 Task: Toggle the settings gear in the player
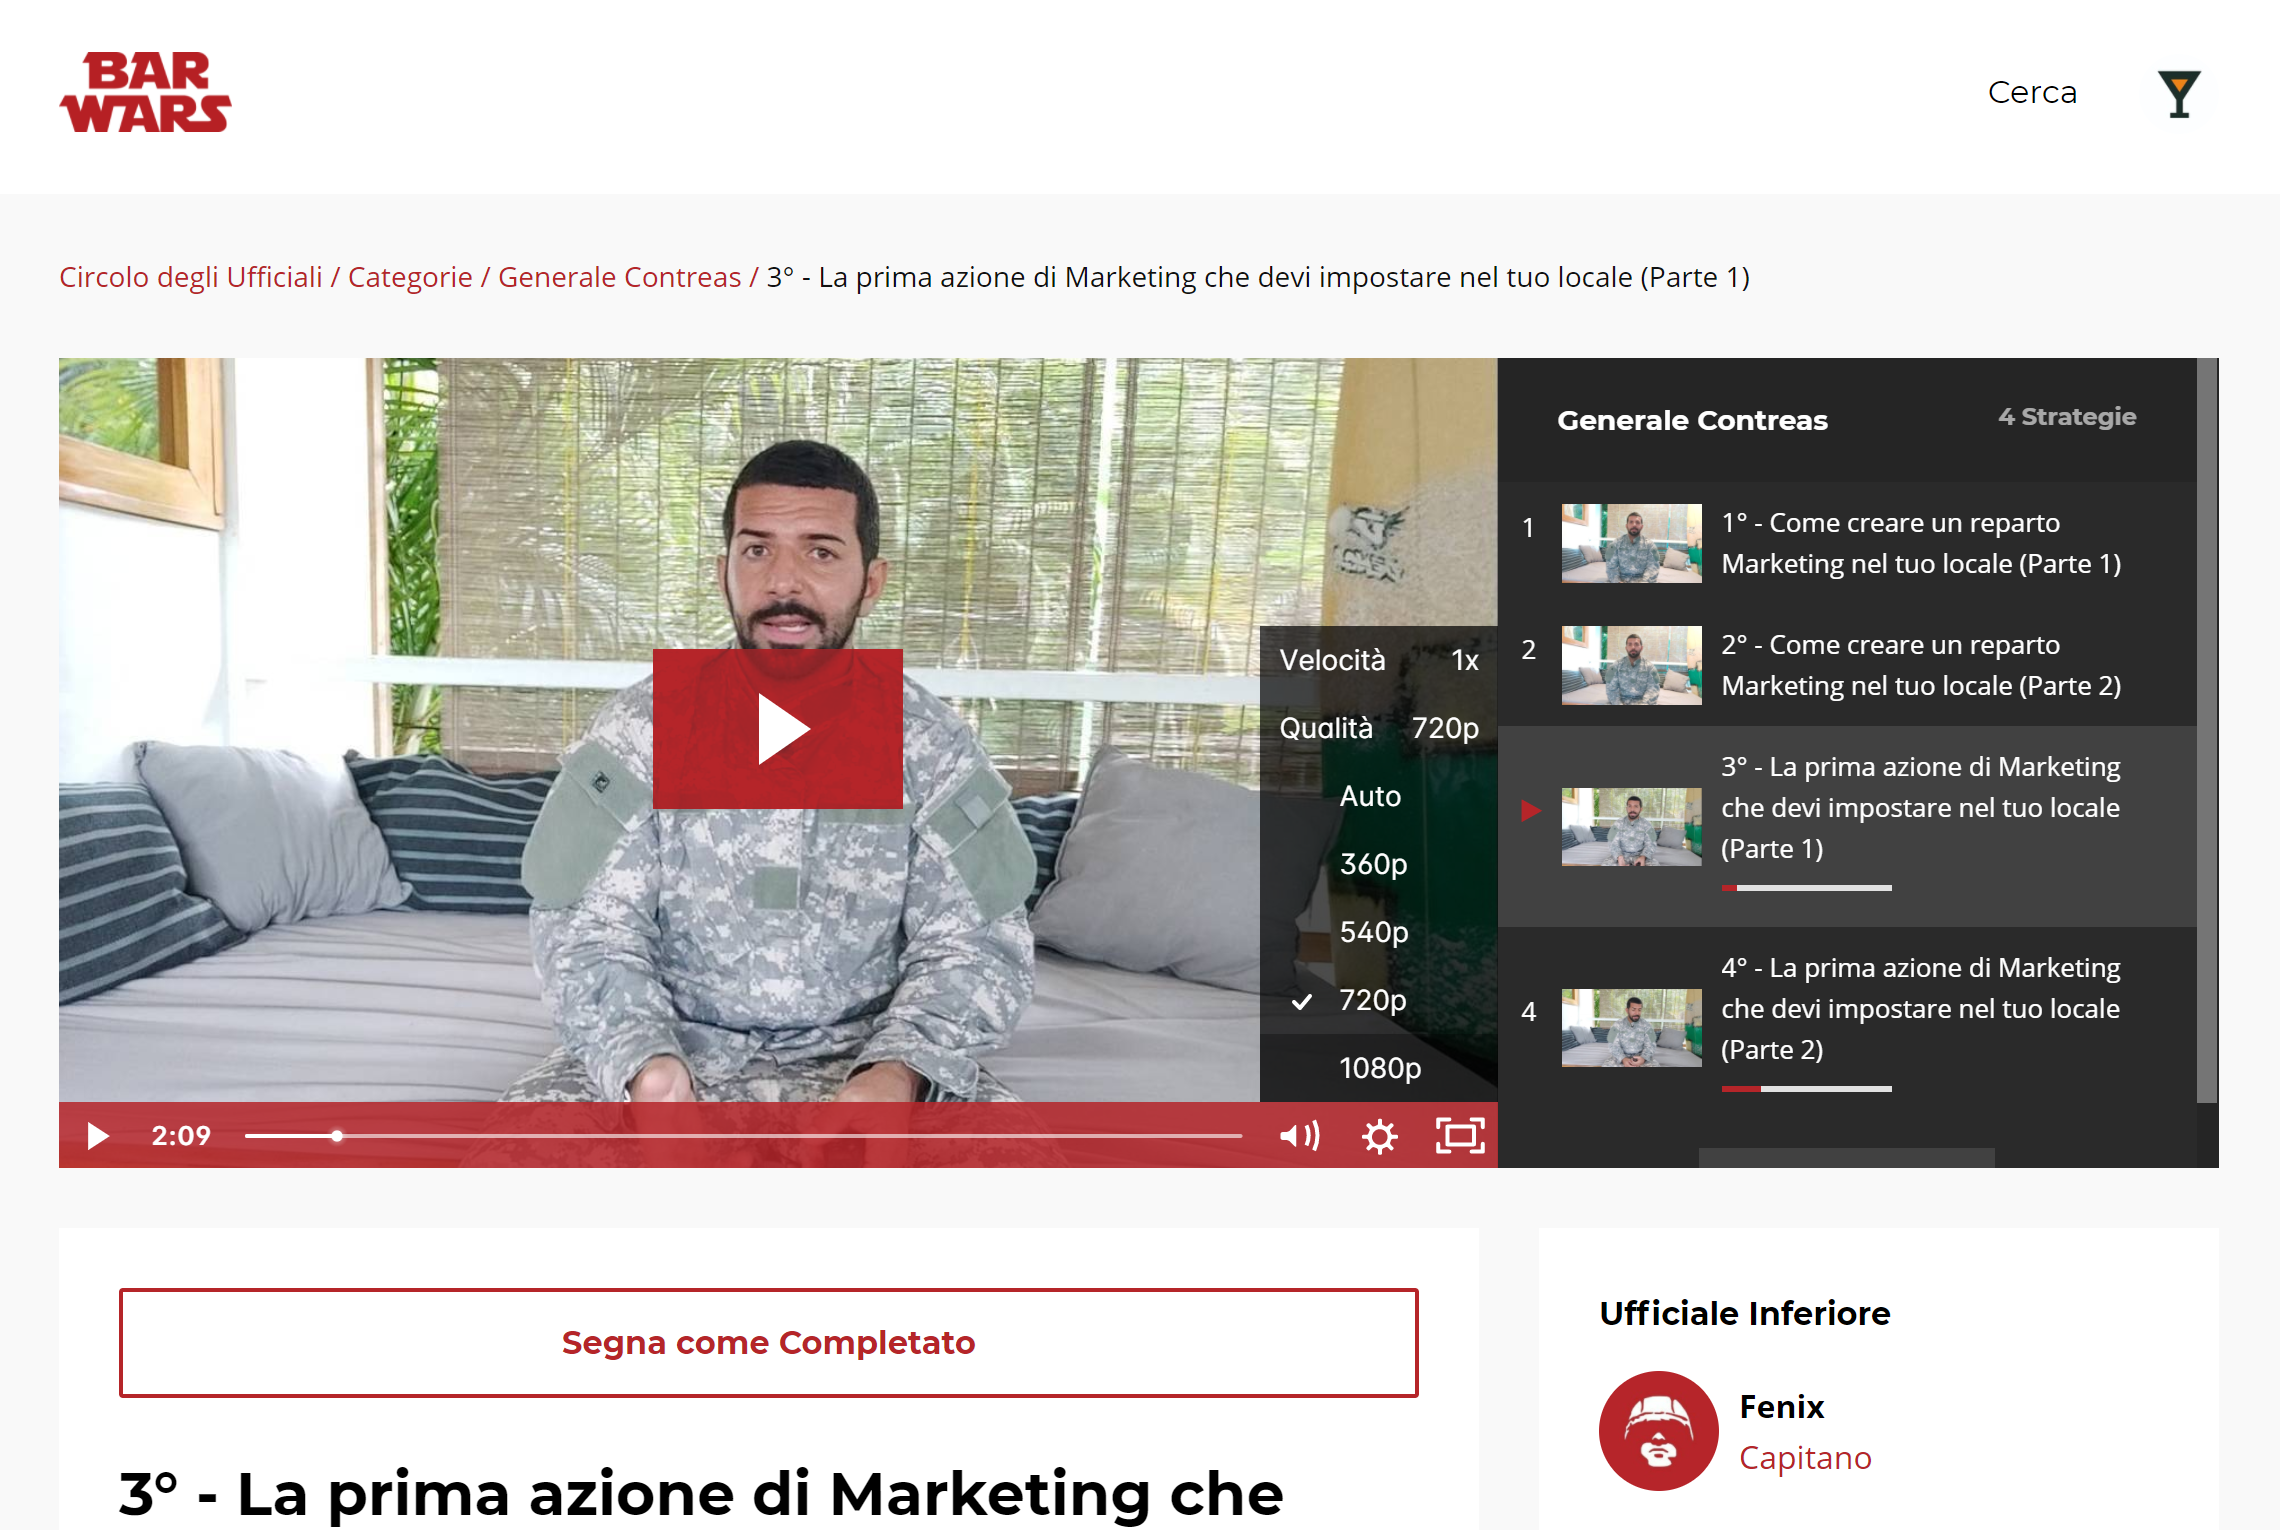(x=1380, y=1136)
